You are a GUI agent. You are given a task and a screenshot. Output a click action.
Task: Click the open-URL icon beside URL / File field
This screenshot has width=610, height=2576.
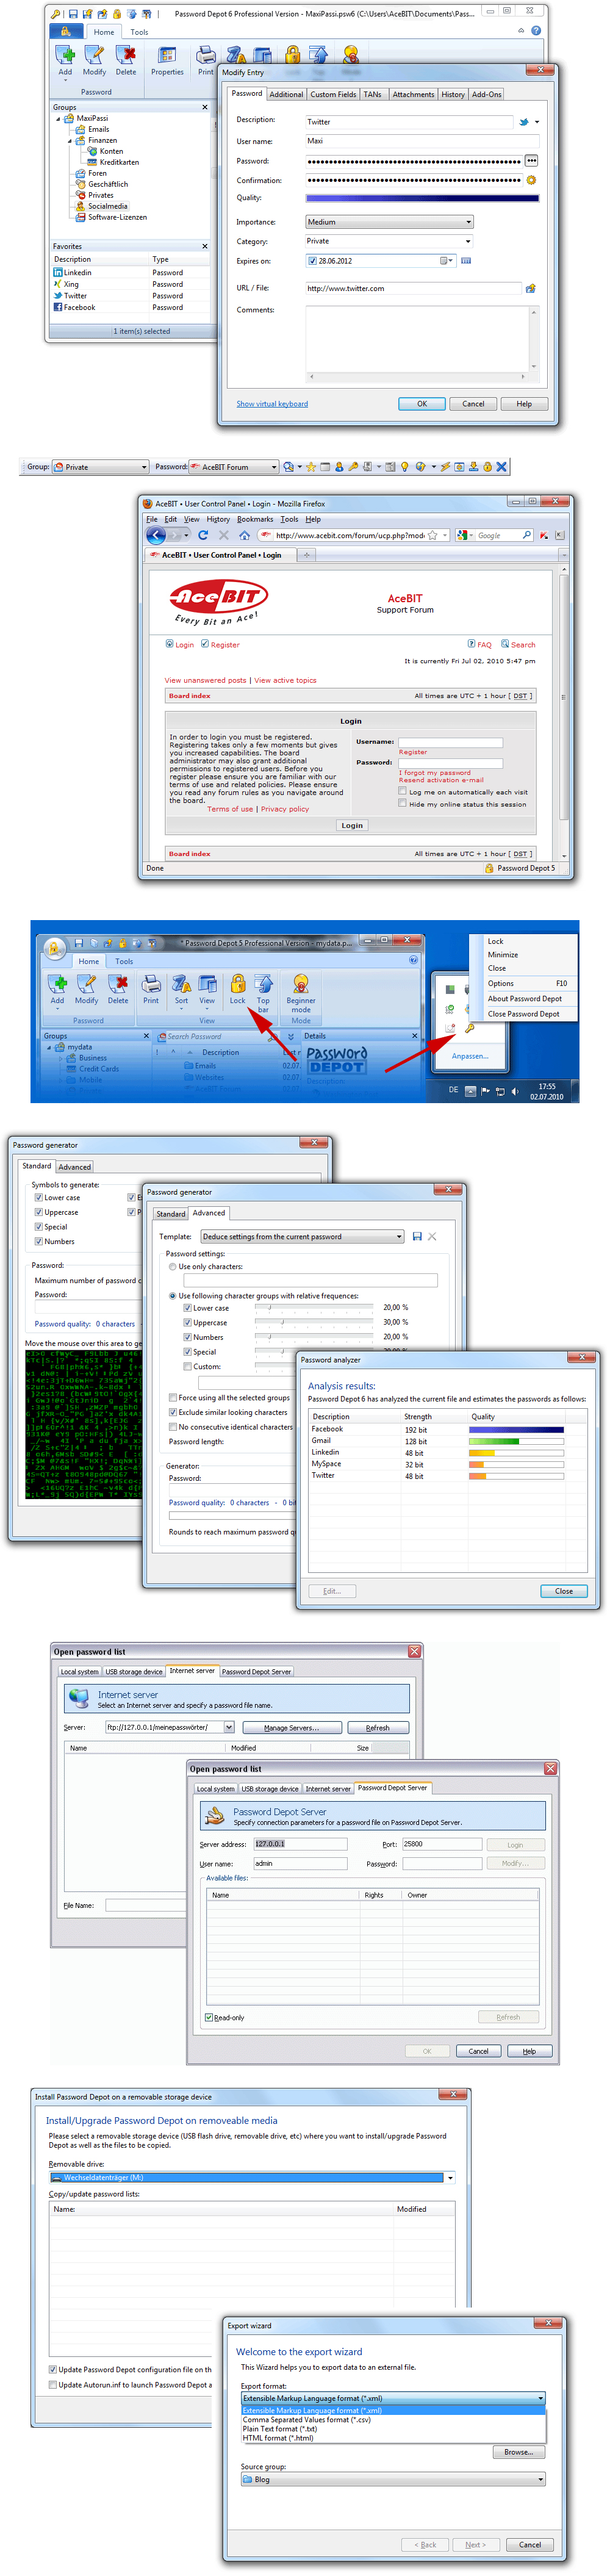[x=531, y=288]
